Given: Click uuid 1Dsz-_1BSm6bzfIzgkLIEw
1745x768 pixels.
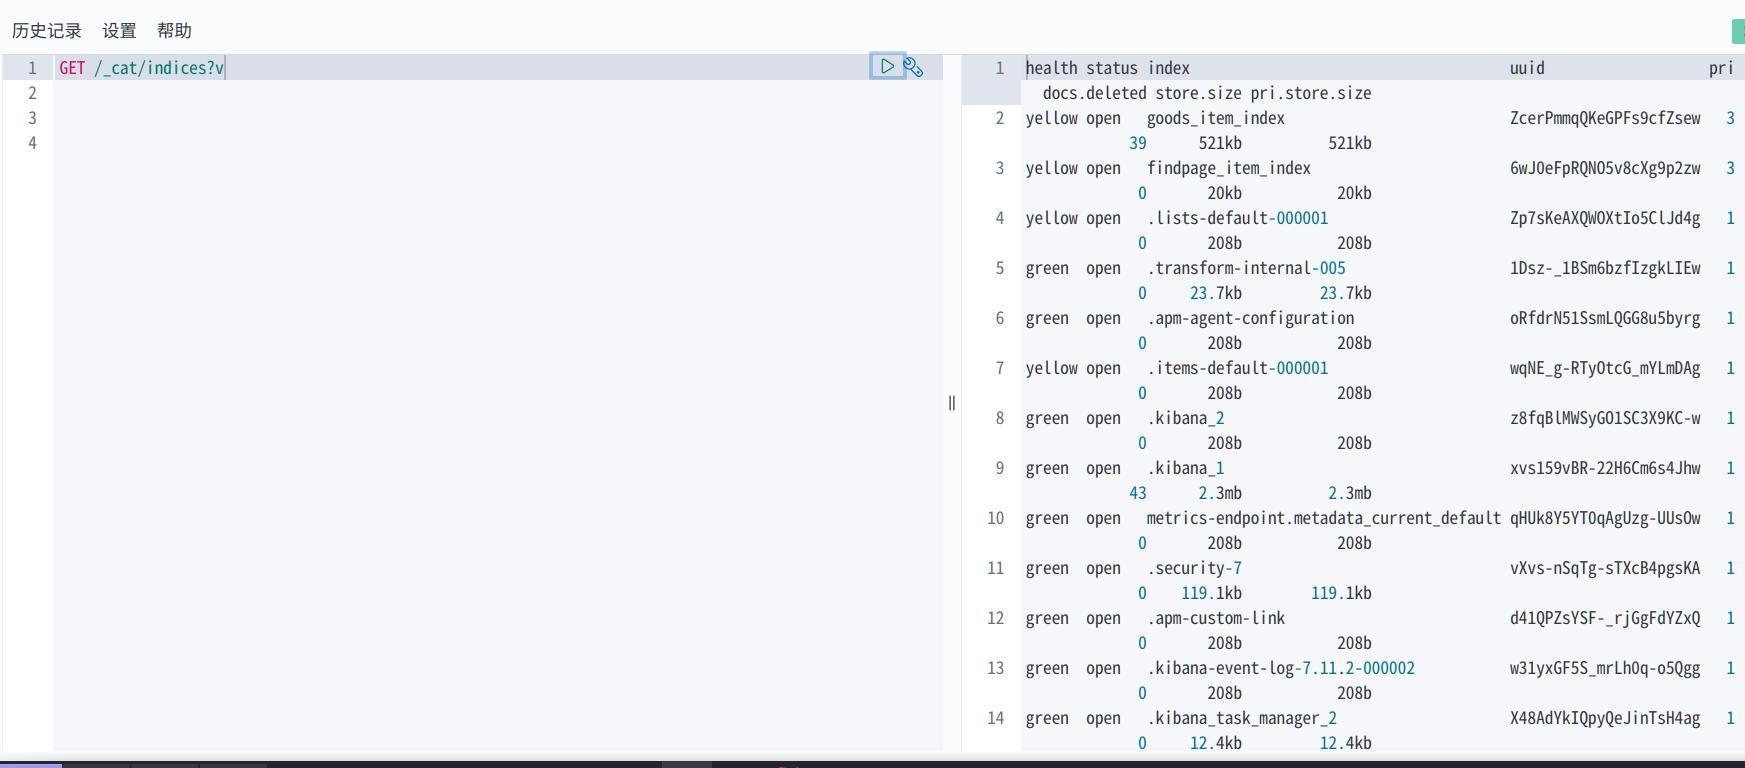Looking at the screenshot, I should click(x=1605, y=268).
